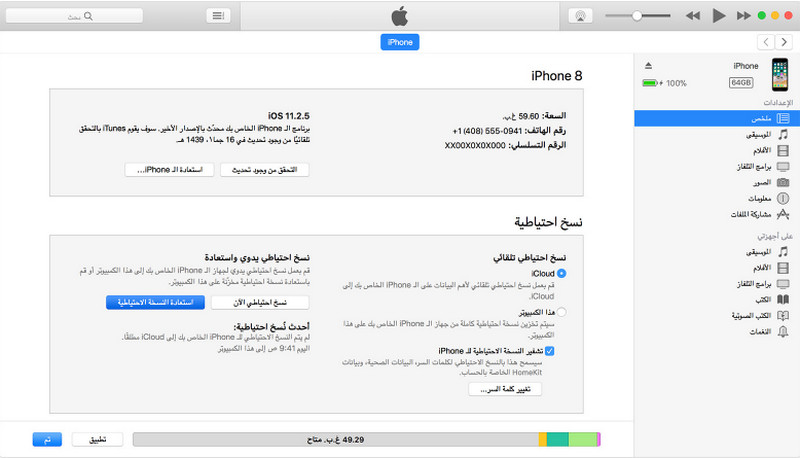Image resolution: width=800 pixels, height=458 pixels.
Task: Eject the iPhone device
Action: [x=648, y=65]
